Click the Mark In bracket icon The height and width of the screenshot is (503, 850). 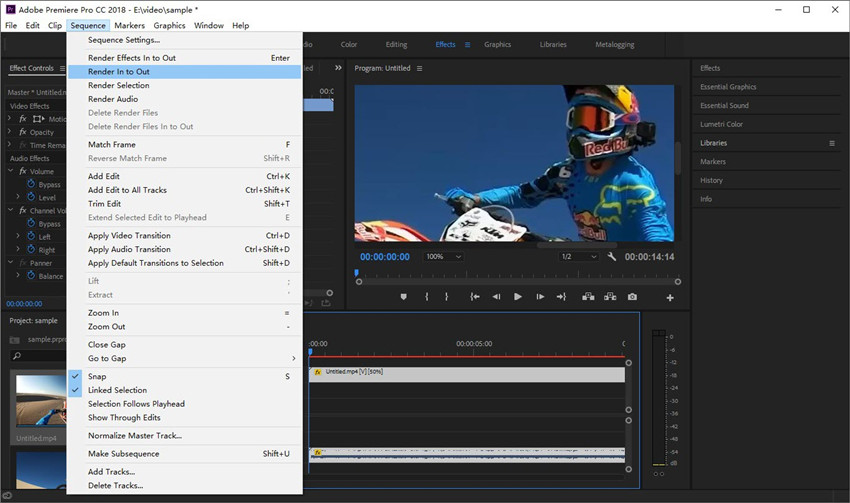[427, 297]
